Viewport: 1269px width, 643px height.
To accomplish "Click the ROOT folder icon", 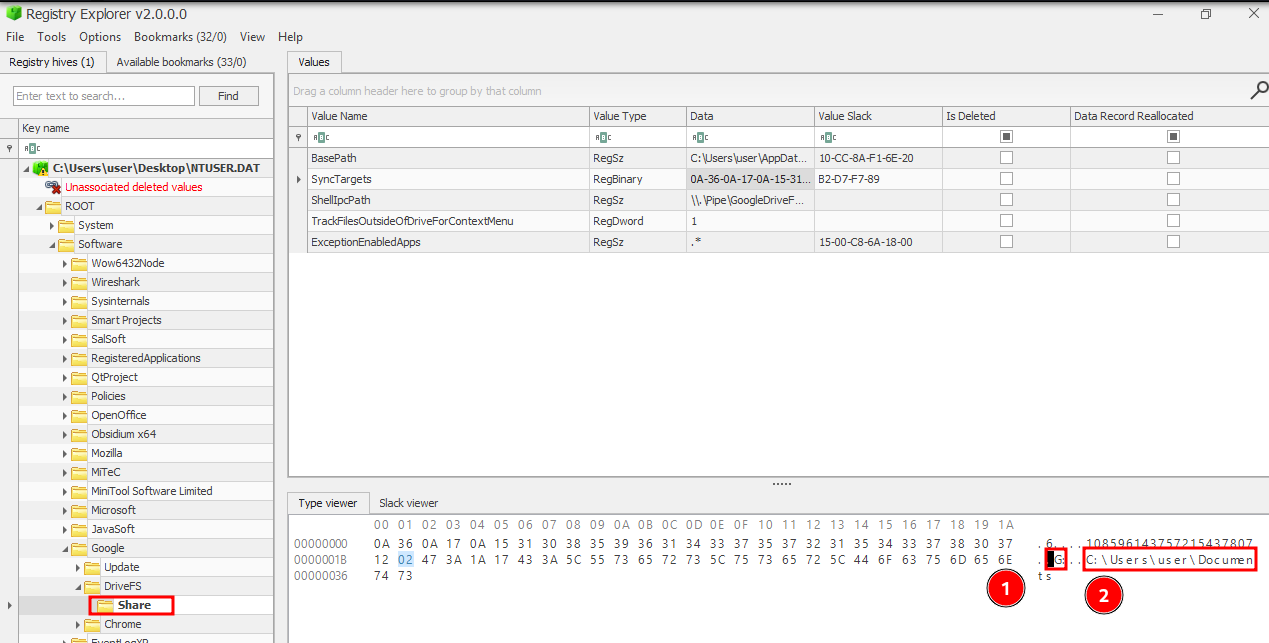I will pyautogui.click(x=54, y=206).
